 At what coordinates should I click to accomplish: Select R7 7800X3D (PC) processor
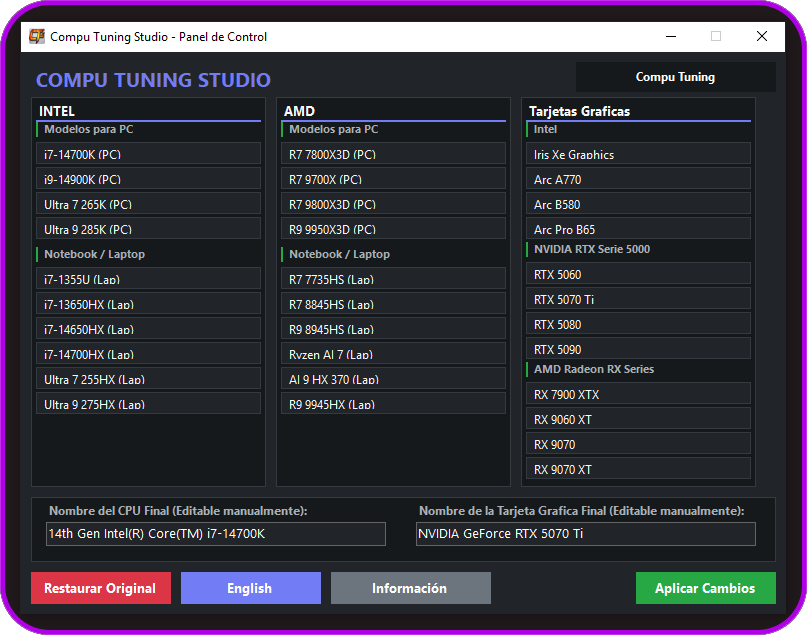pos(393,153)
